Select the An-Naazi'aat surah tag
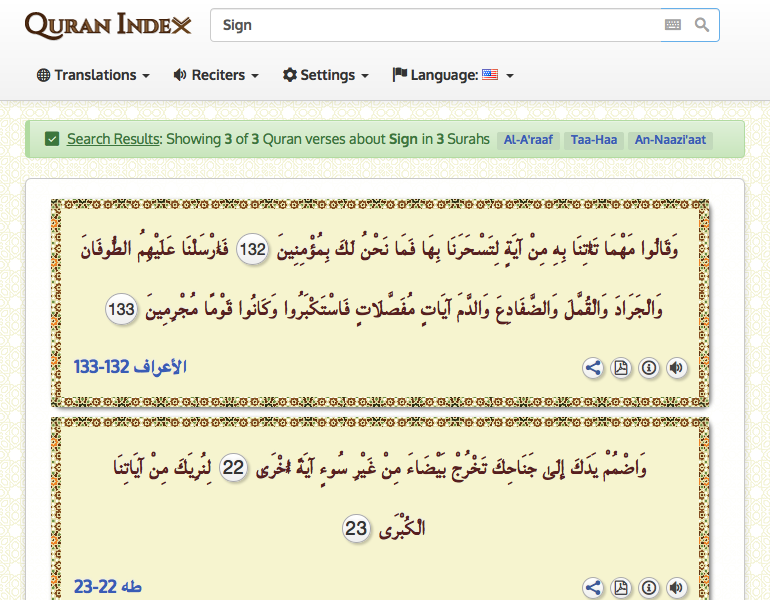 click(x=671, y=140)
